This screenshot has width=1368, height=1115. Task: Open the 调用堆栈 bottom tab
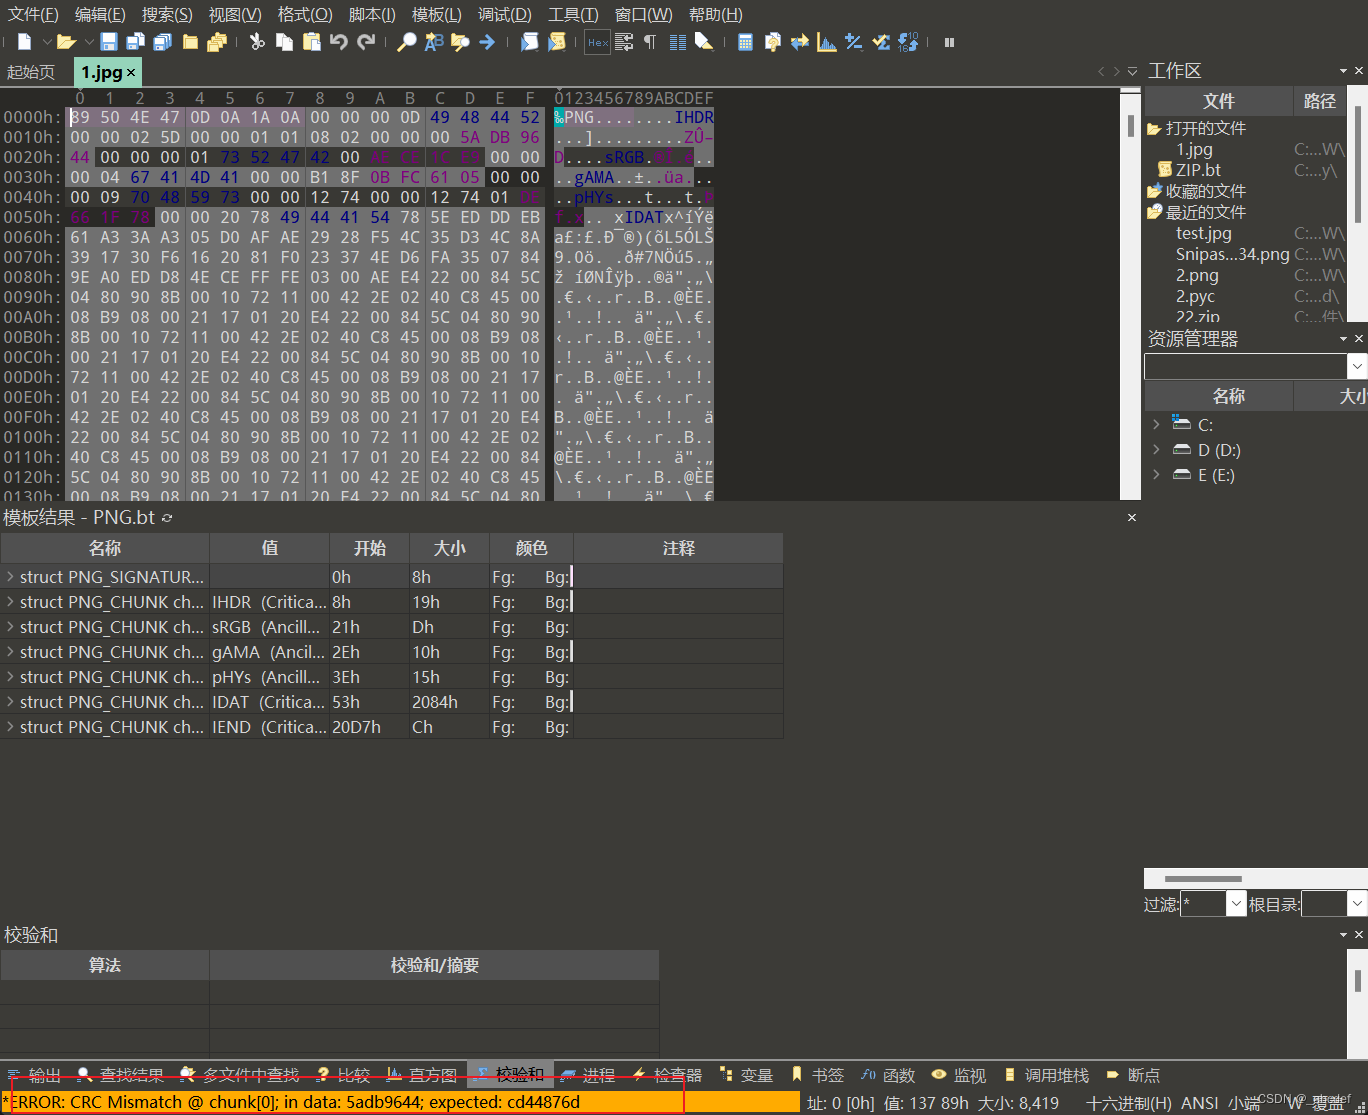coord(1046,1075)
